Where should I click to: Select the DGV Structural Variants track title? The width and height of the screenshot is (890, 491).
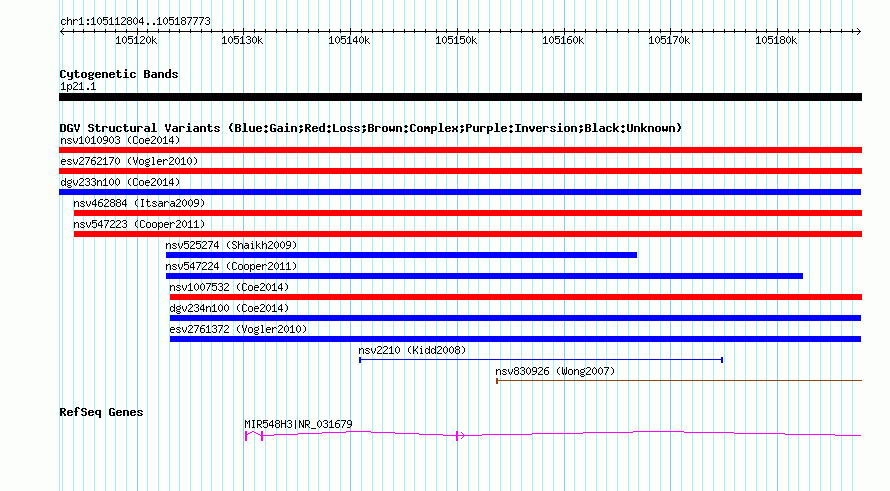coord(371,128)
